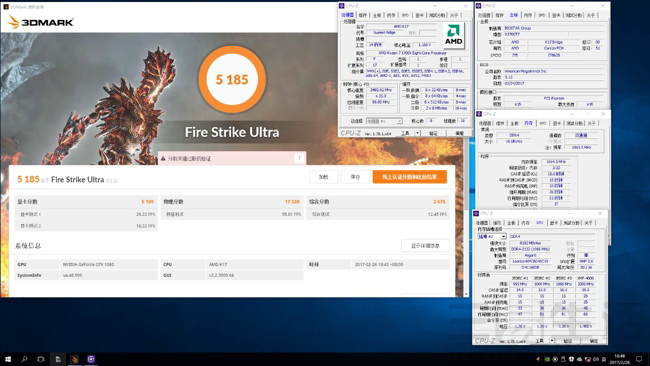Viewport: 650px width, 366px height.
Task: Click the AMD logo in the CPU-Z processor window
Action: tap(454, 35)
